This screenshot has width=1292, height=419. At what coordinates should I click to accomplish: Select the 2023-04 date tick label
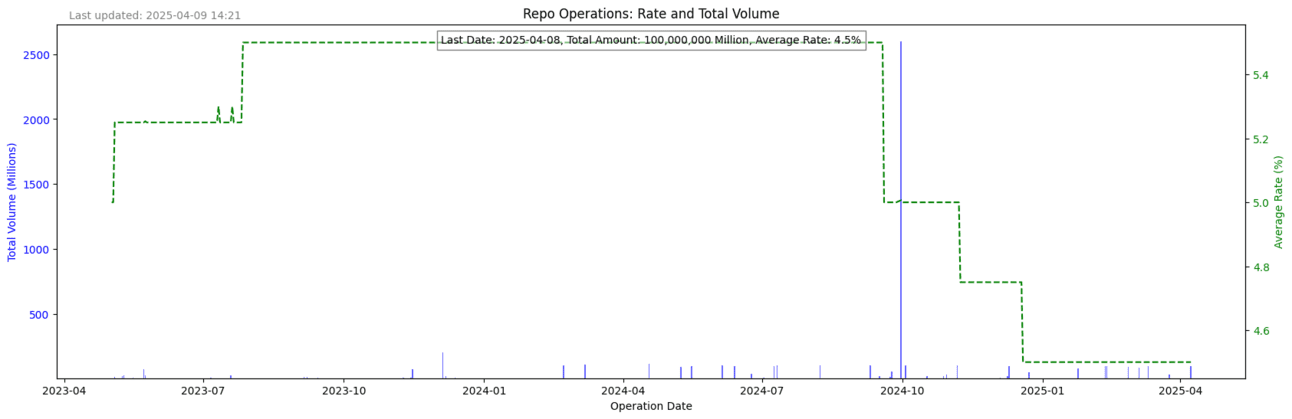(64, 391)
